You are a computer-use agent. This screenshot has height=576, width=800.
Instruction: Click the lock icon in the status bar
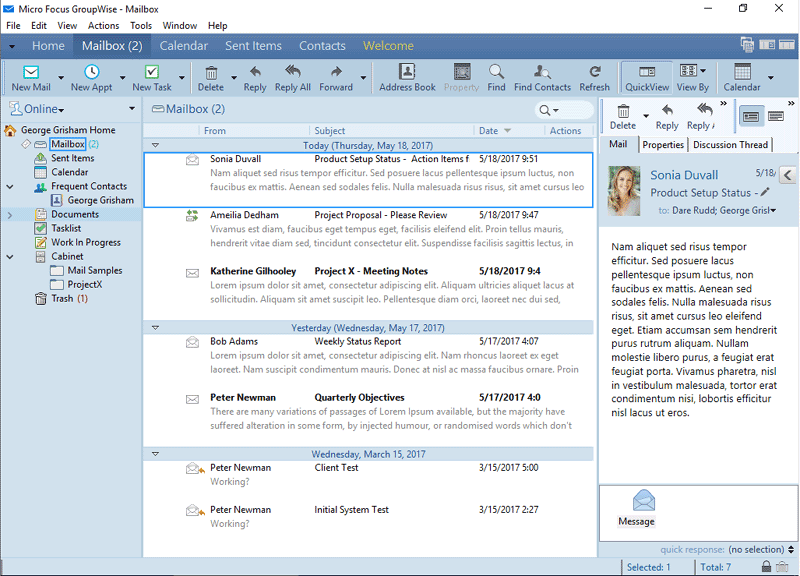[x=766, y=566]
